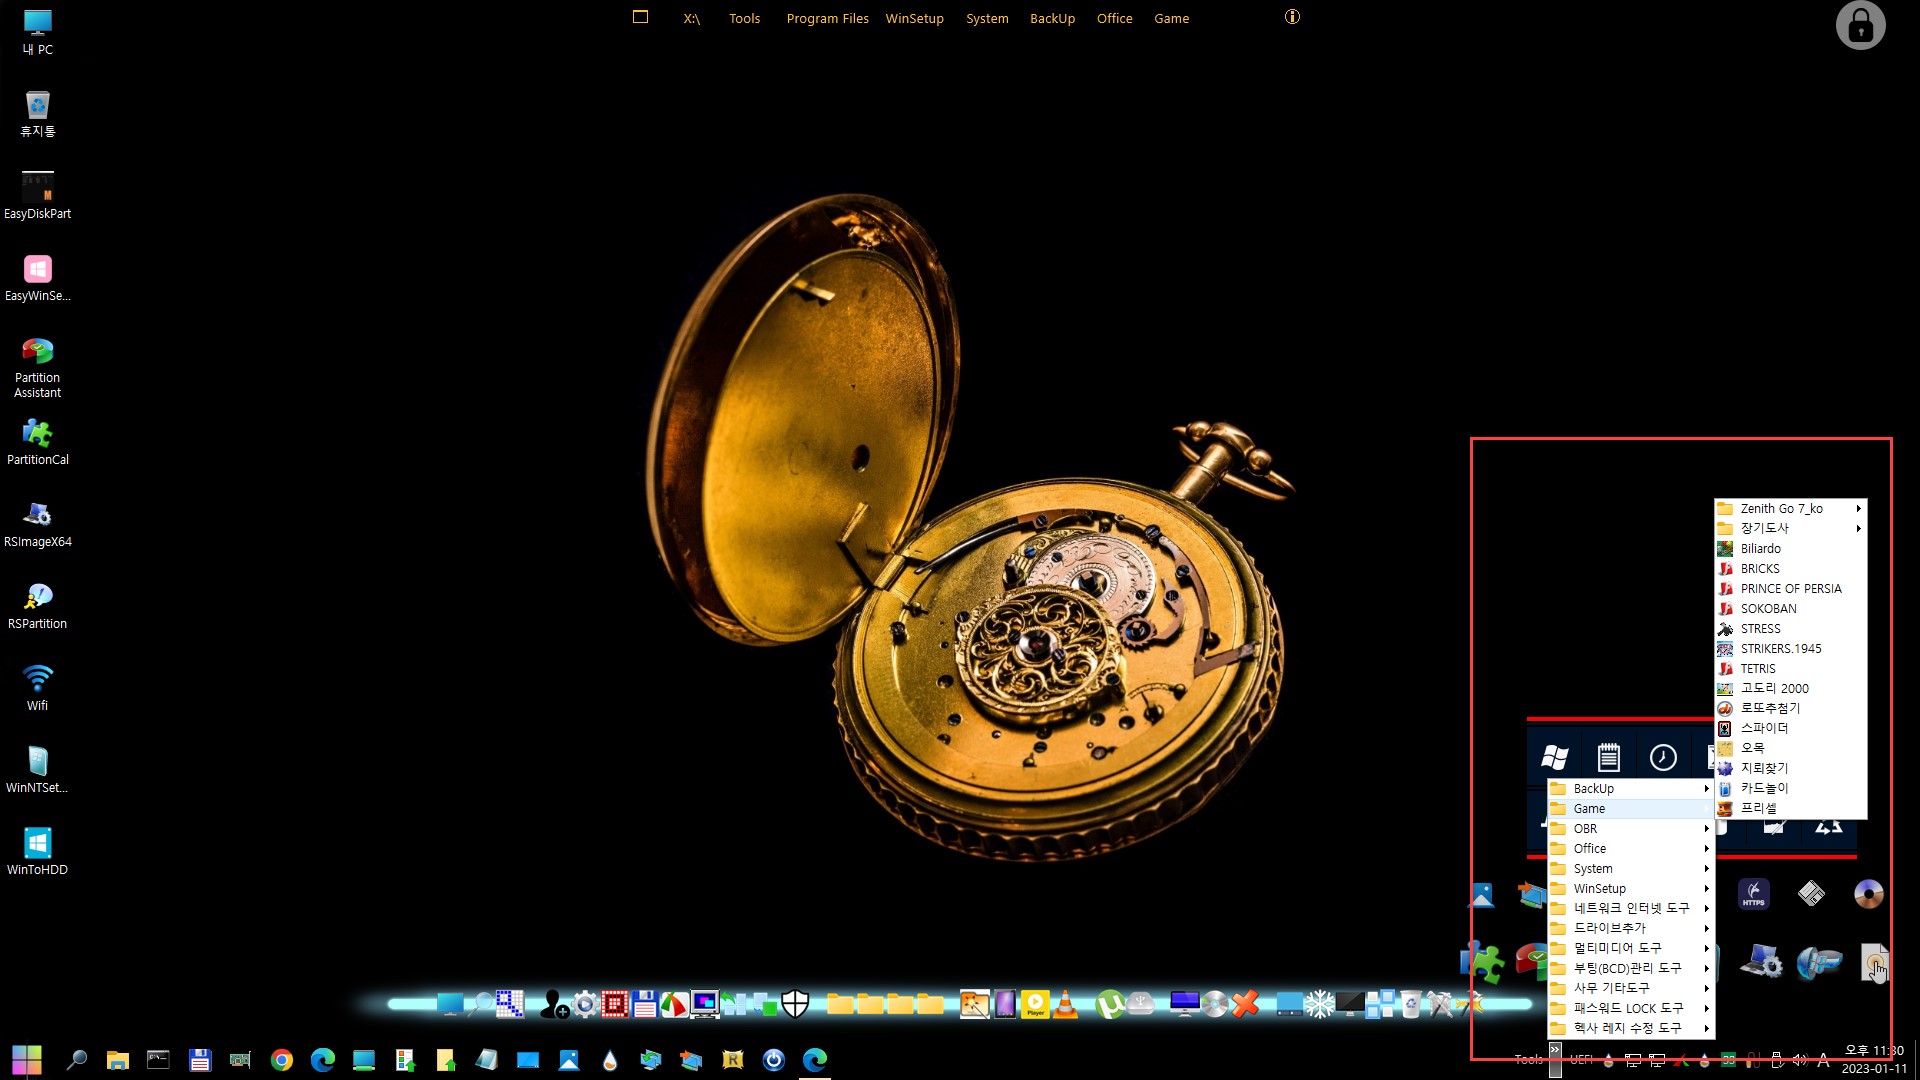
Task: Open taskbar search magnifier
Action: (76, 1060)
